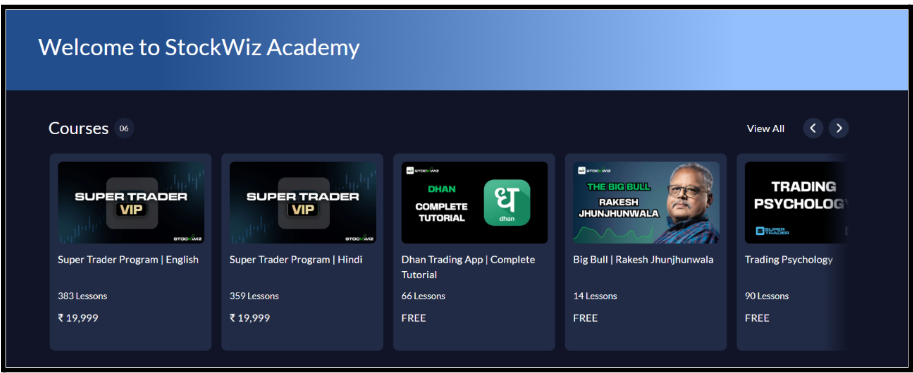Click FREE label under Big Bull course
The width and height of the screenshot is (913, 373).
[x=585, y=318]
